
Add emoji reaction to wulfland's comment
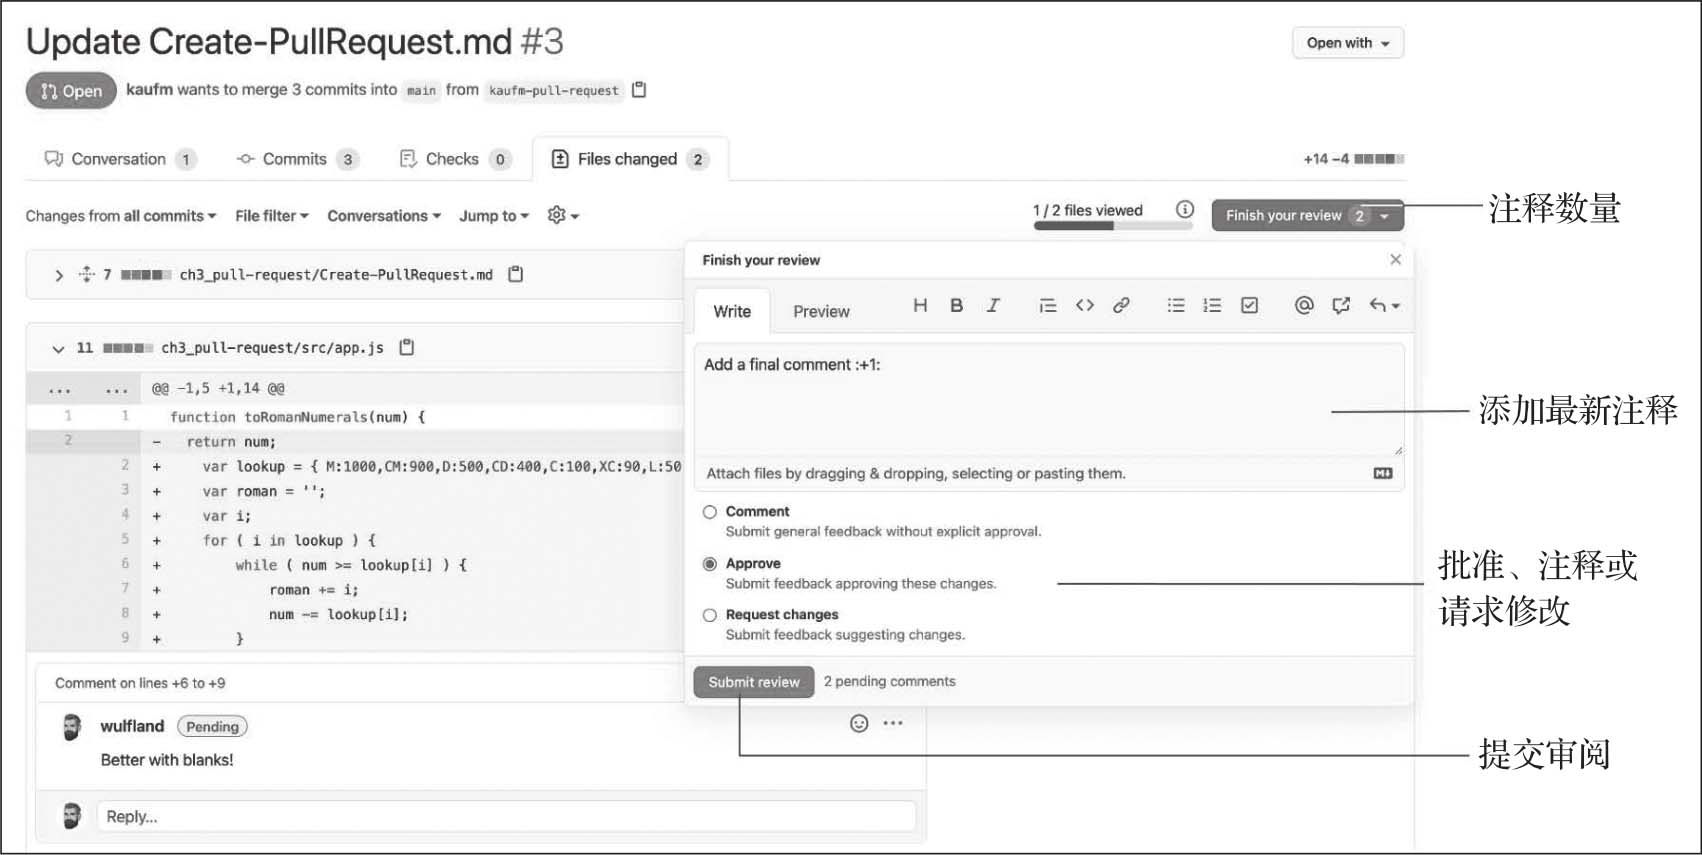click(x=859, y=724)
